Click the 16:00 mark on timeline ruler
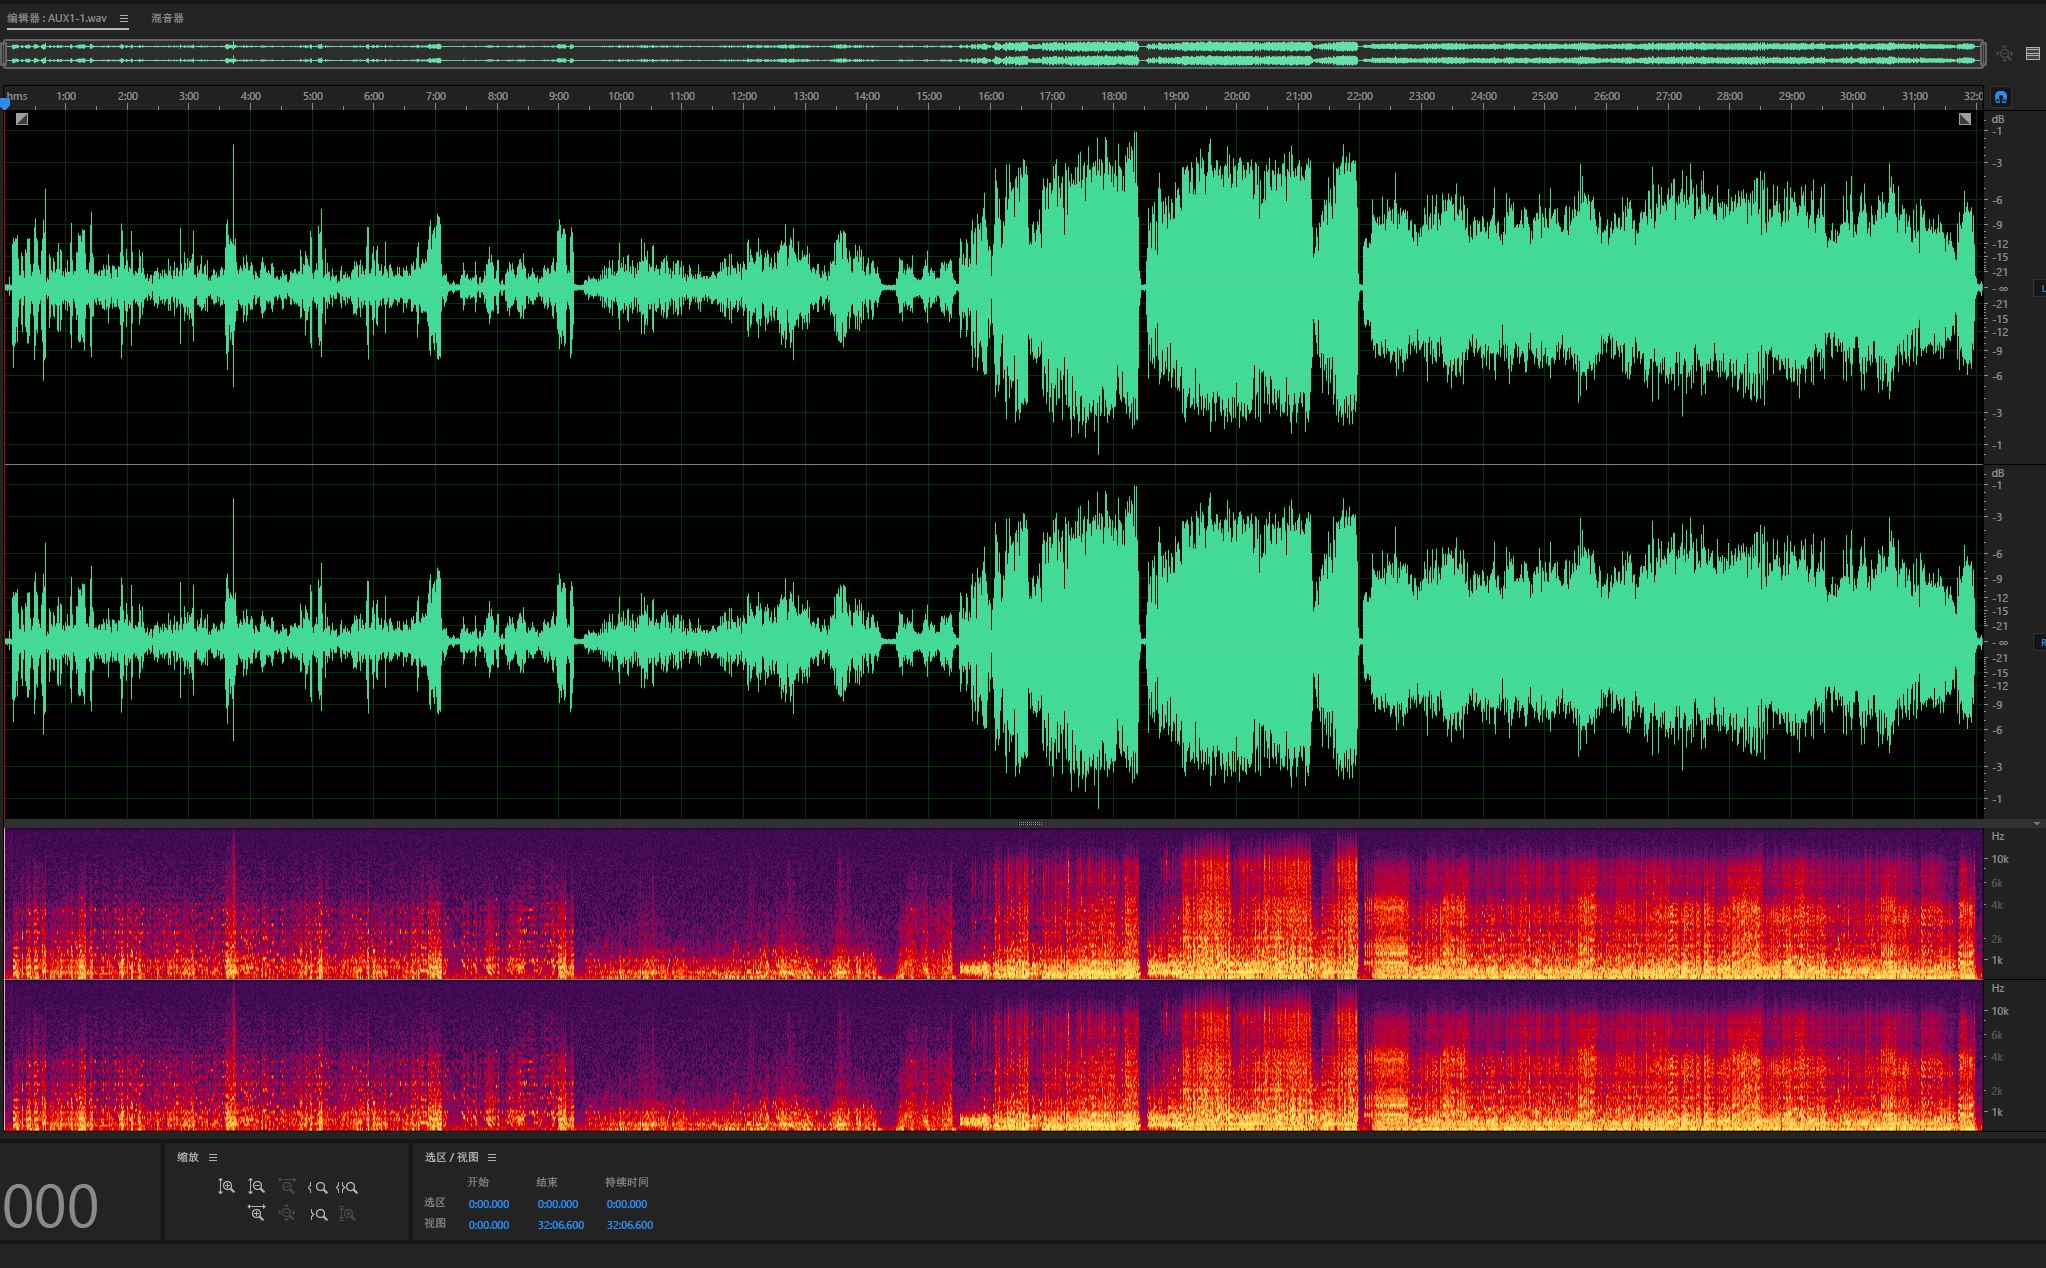Image resolution: width=2046 pixels, height=1268 pixels. point(990,97)
